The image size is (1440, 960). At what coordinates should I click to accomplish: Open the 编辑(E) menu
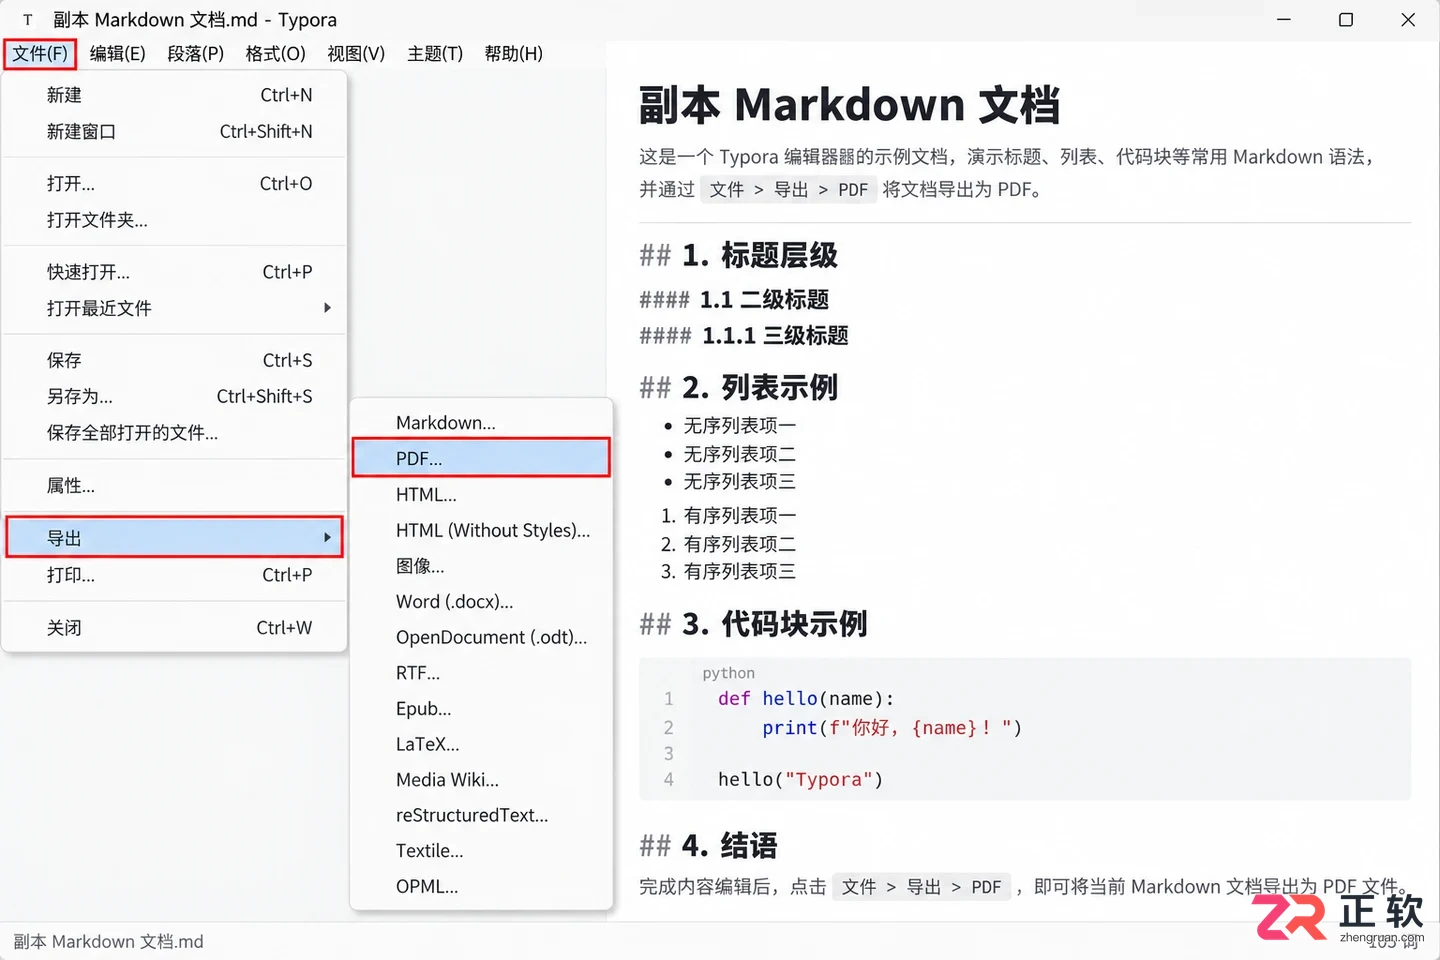(x=117, y=54)
